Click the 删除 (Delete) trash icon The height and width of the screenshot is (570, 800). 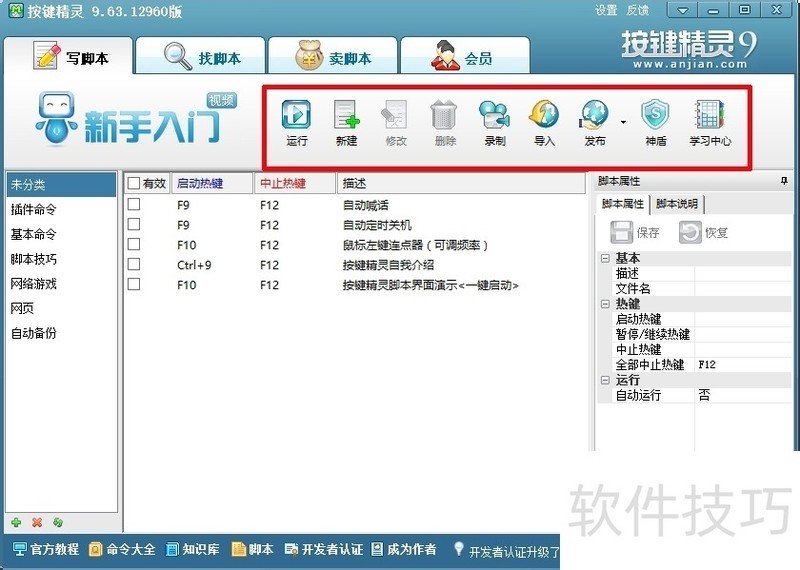(445, 122)
